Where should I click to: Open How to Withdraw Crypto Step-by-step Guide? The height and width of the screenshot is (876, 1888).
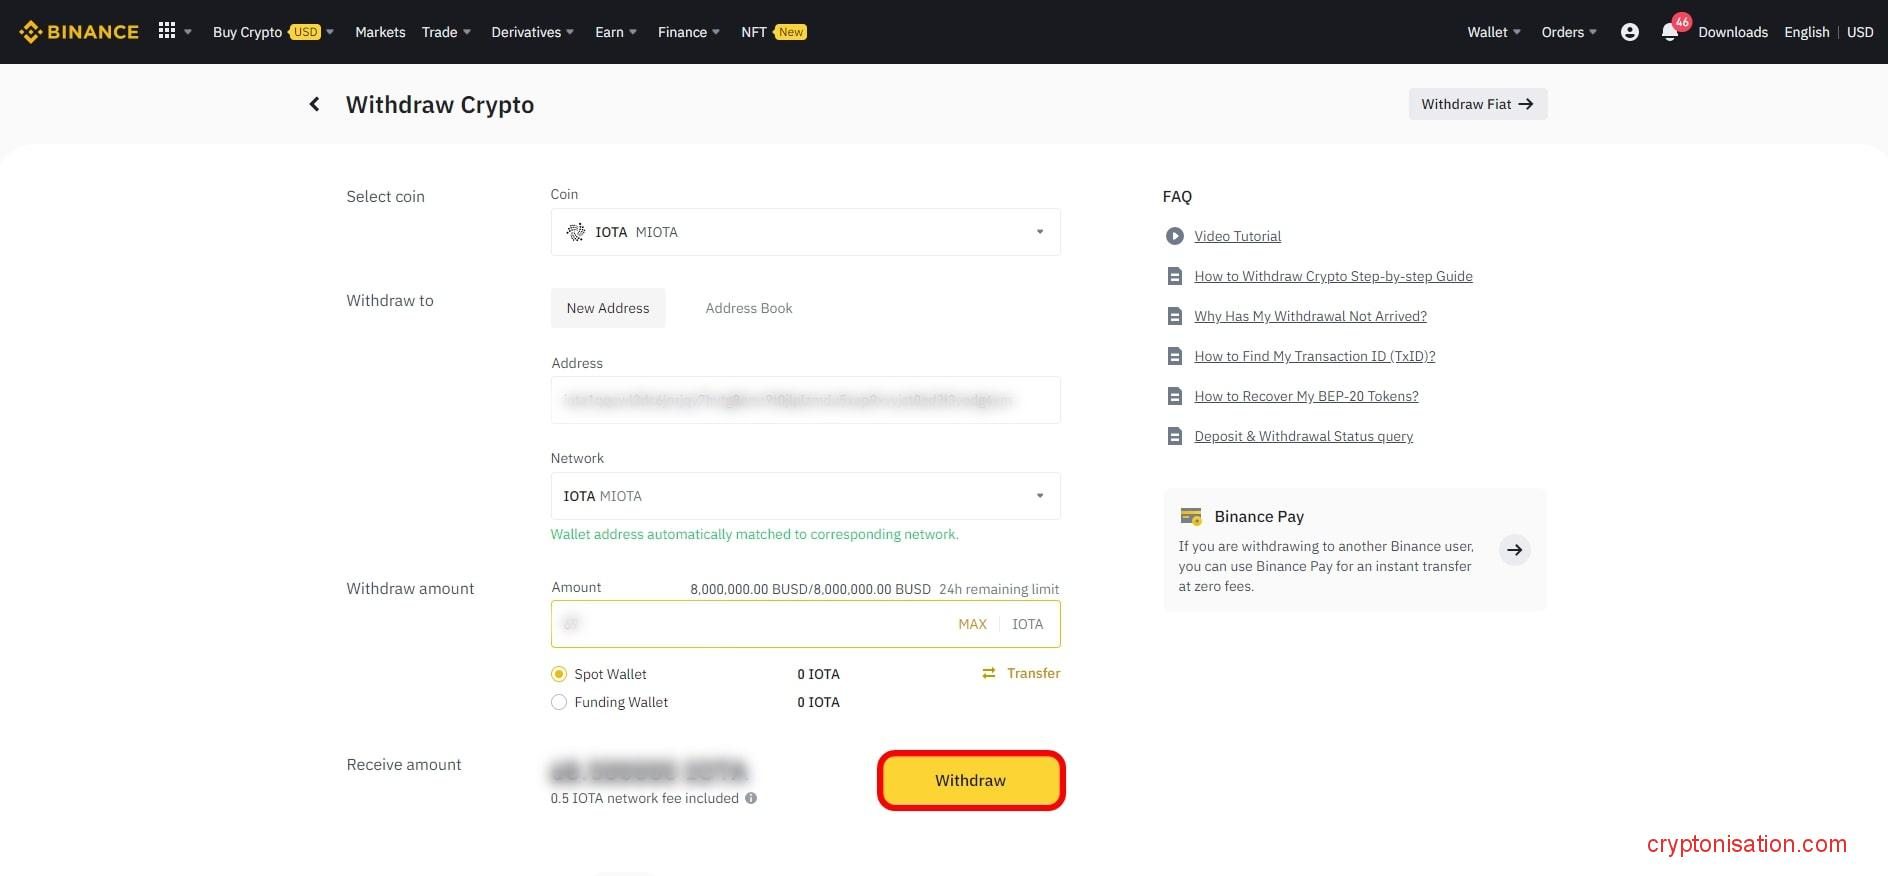[1333, 276]
